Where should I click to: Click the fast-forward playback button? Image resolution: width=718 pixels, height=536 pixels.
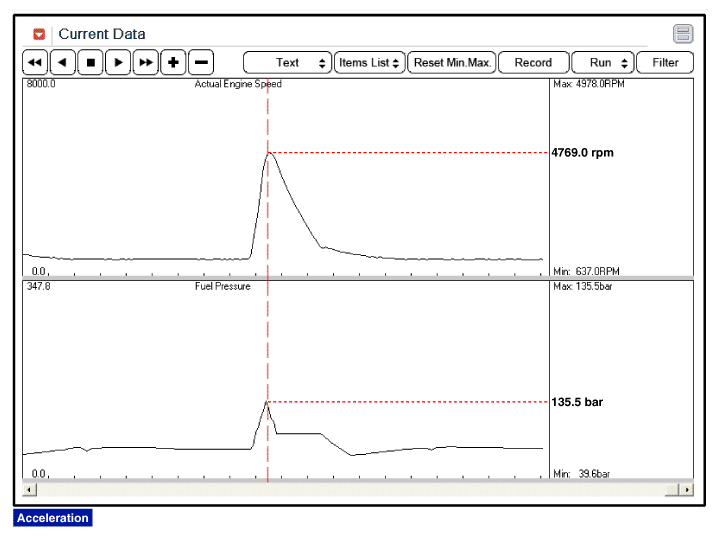pyautogui.click(x=146, y=62)
